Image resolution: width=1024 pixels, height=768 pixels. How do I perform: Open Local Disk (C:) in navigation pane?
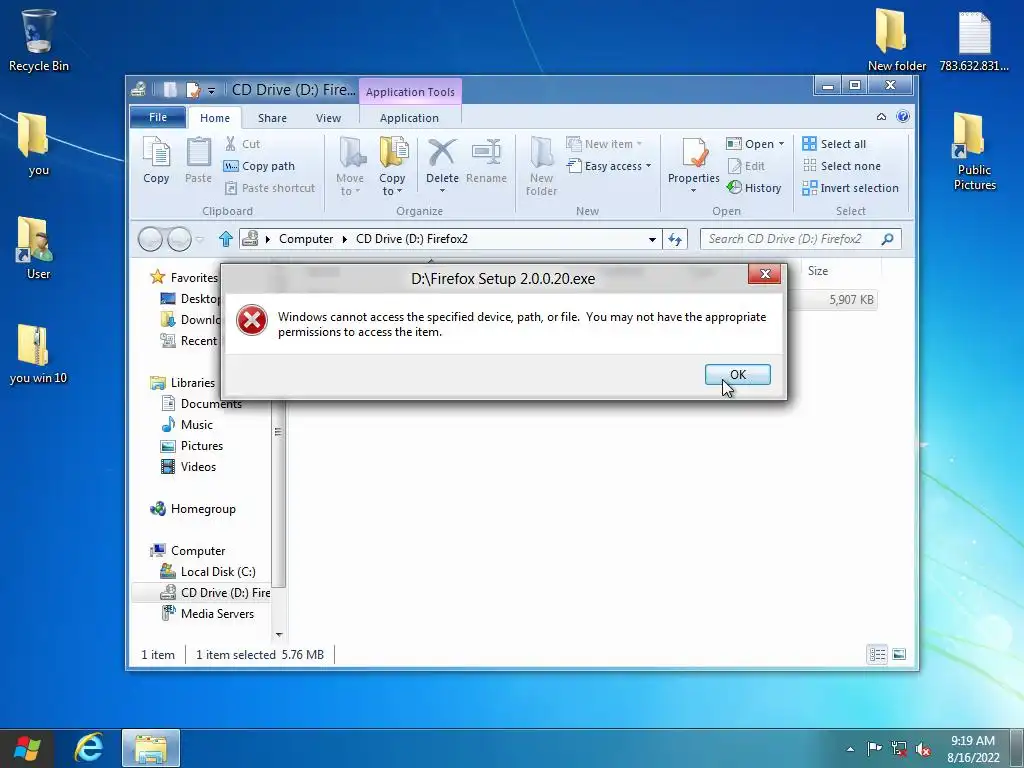coord(209,571)
